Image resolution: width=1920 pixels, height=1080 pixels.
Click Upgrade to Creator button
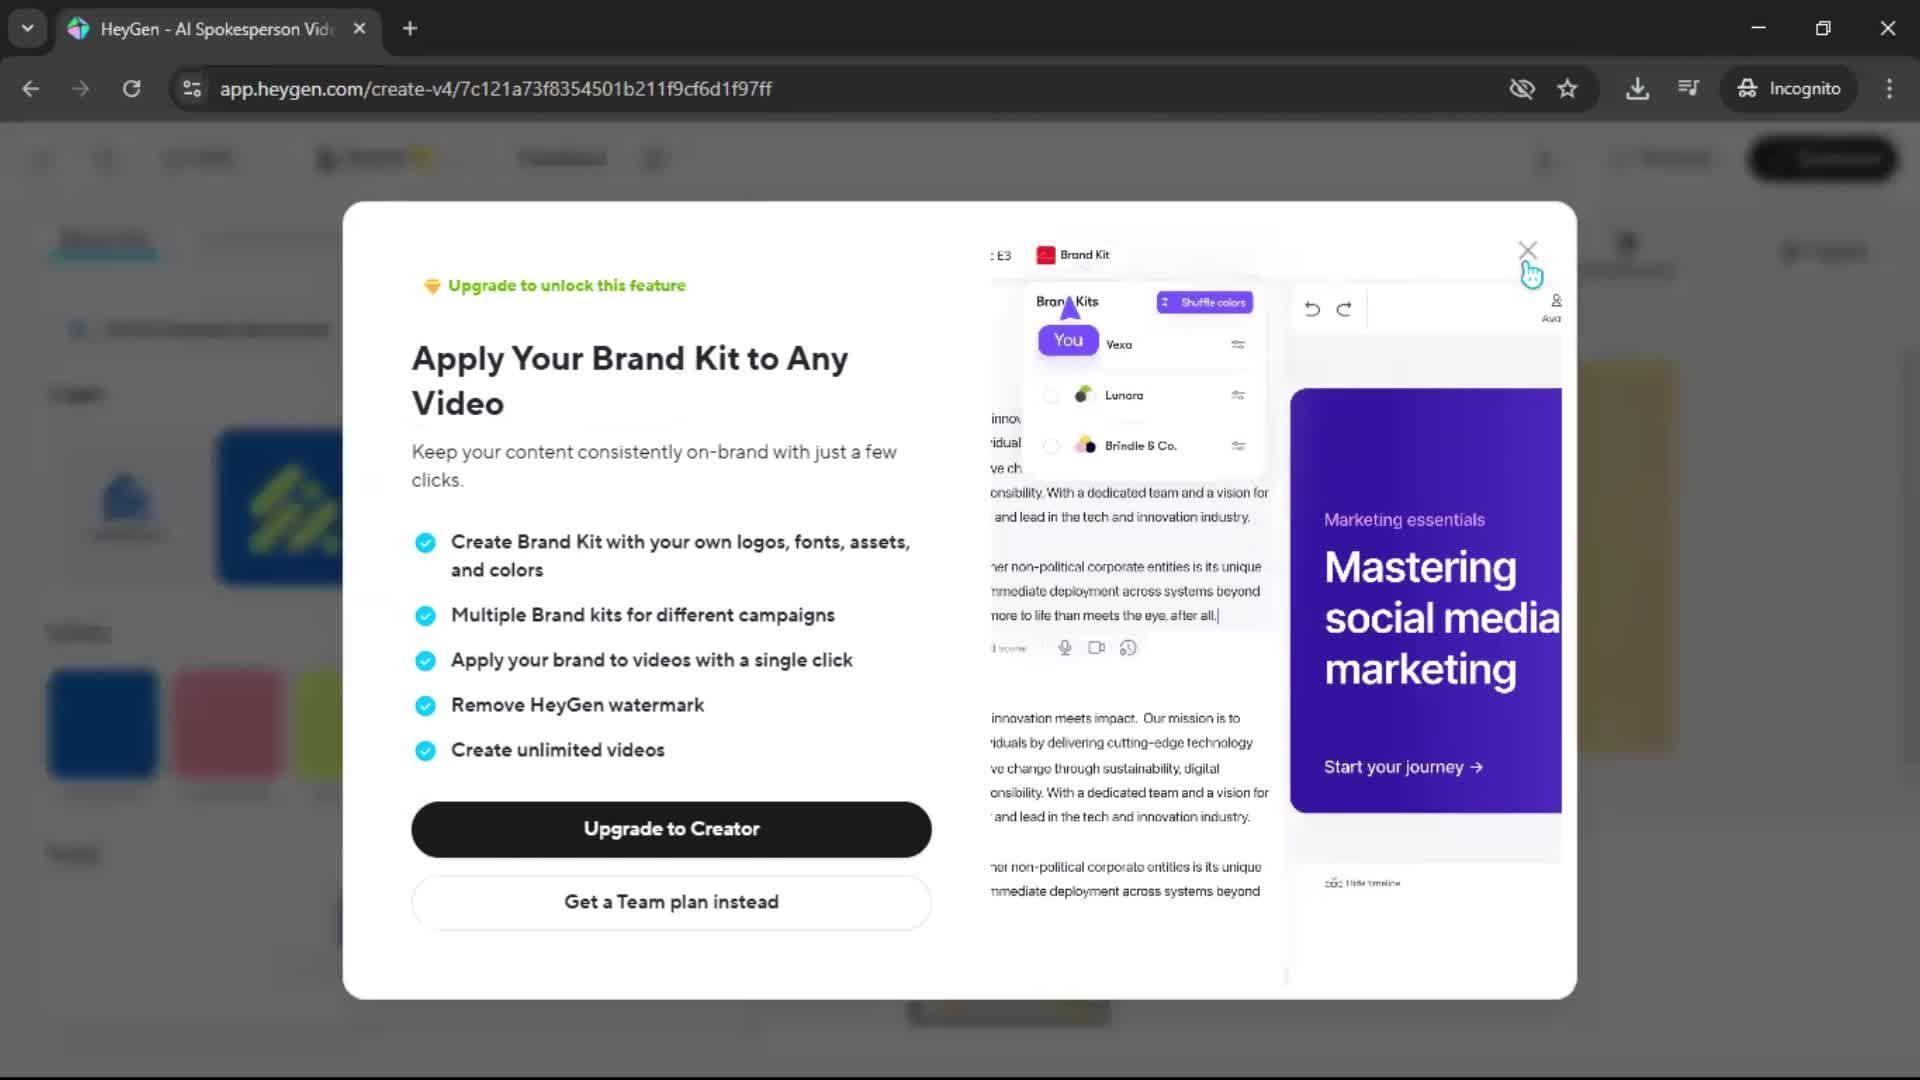click(x=671, y=829)
